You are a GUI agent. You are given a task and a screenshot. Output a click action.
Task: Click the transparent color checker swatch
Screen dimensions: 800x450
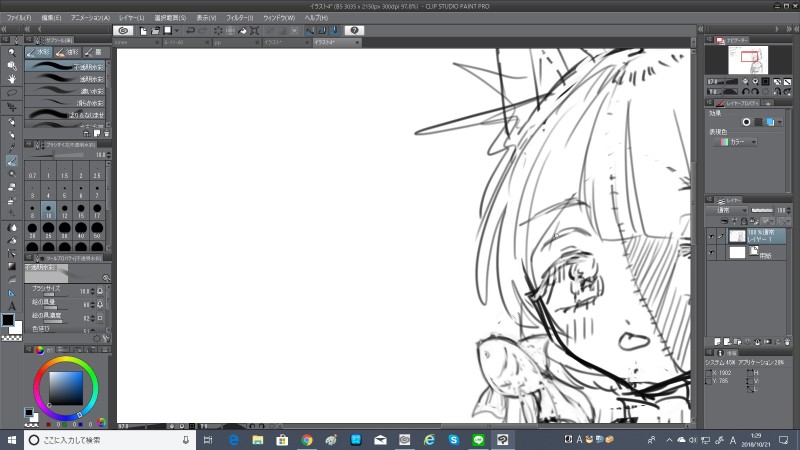11,337
